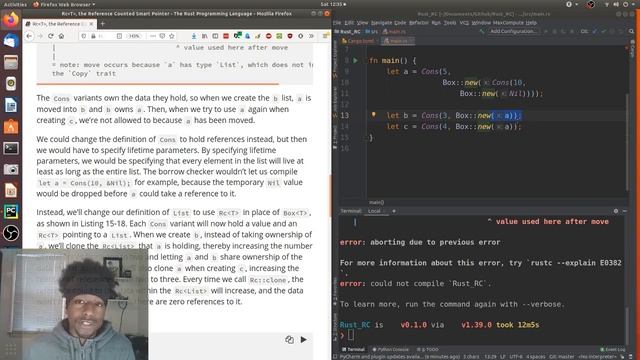Click the terminal command prompt
640x360 pixels.
pos(350,336)
